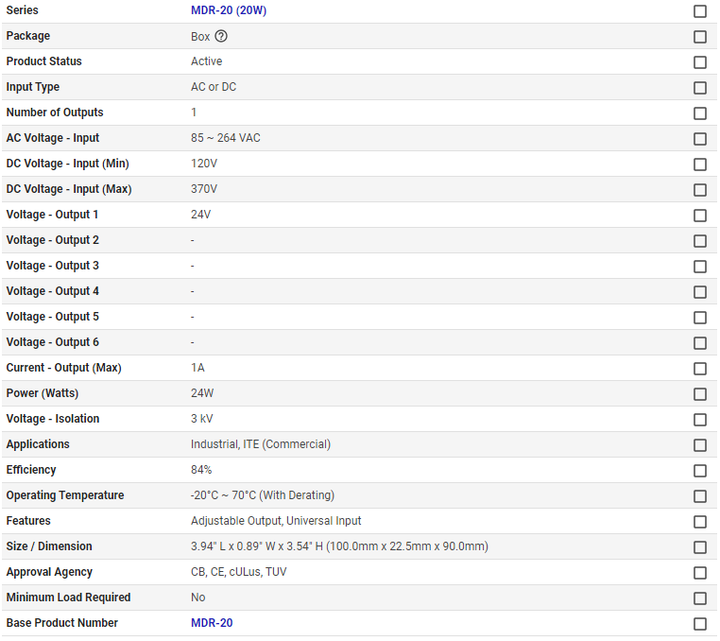The height and width of the screenshot is (641, 720).
Task: Click the Package help question mark icon
Action: click(x=221, y=36)
